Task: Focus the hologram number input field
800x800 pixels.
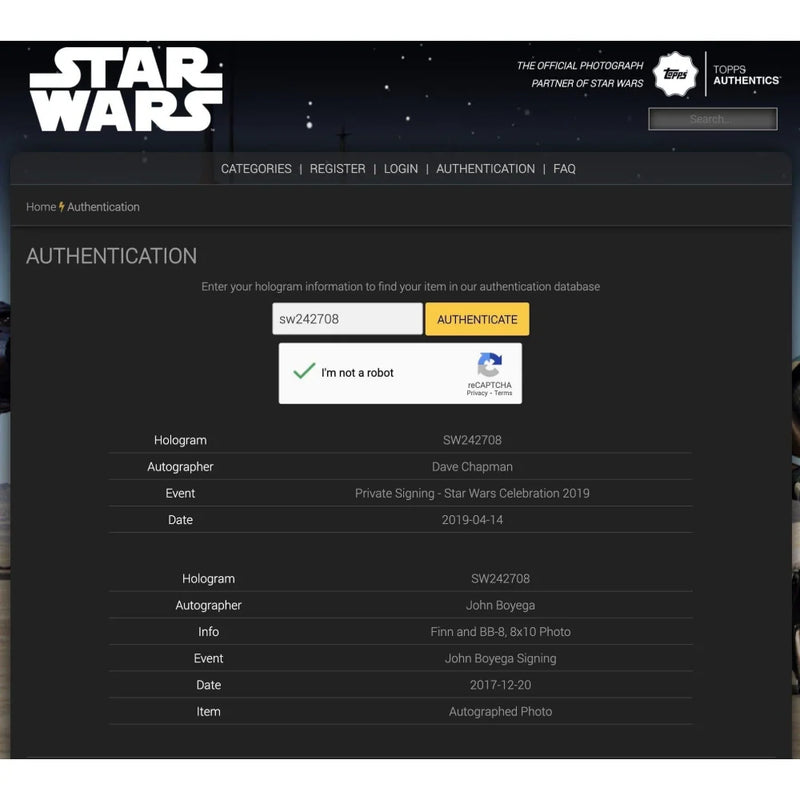Action: 347,319
